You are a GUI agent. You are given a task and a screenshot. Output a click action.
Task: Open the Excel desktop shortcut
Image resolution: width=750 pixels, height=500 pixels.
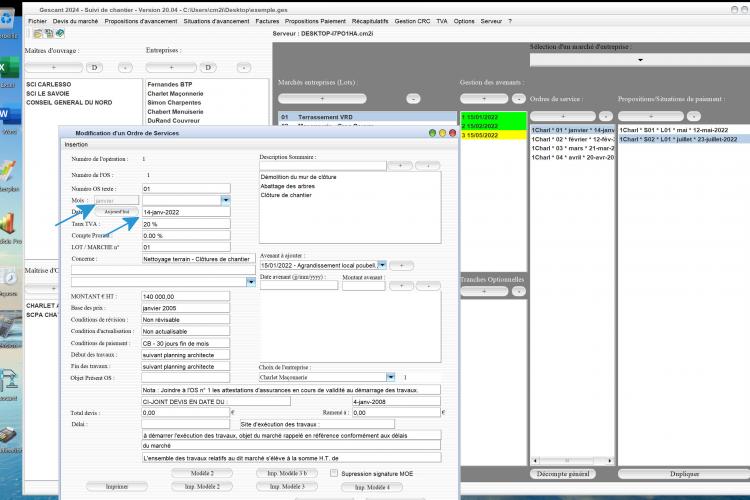click(9, 72)
